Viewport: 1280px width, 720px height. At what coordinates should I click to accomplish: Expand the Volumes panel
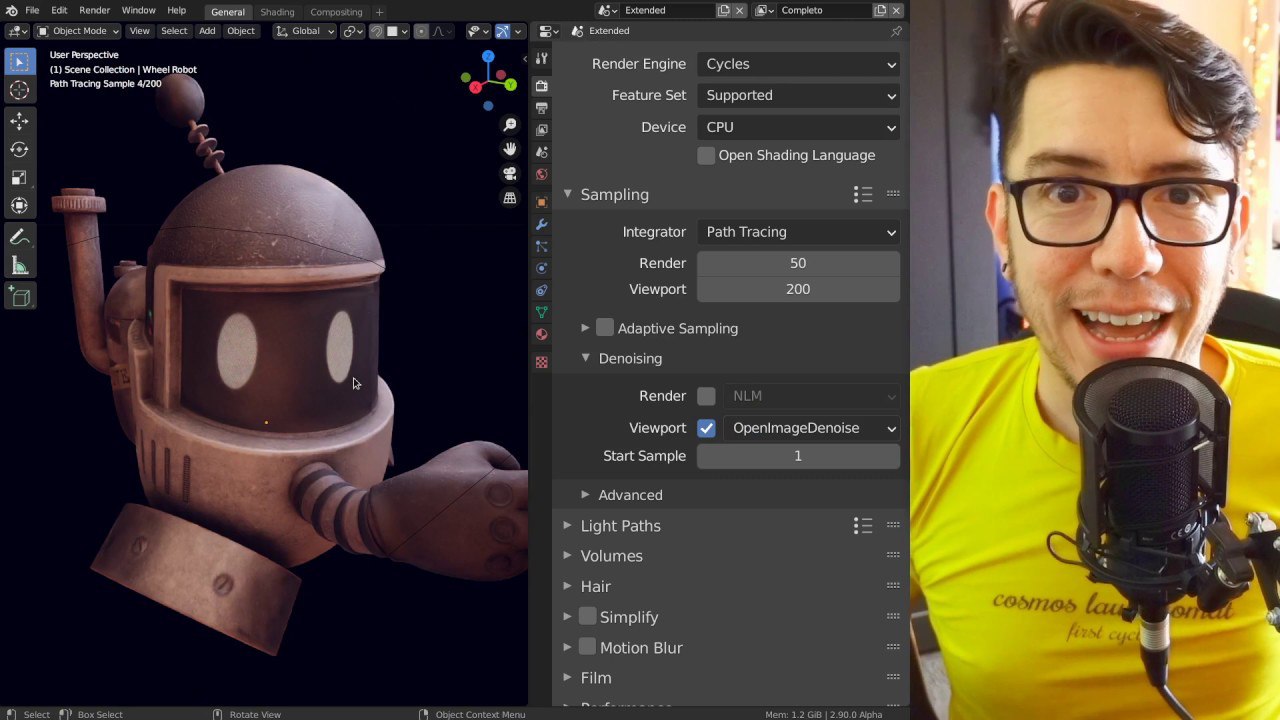click(567, 555)
